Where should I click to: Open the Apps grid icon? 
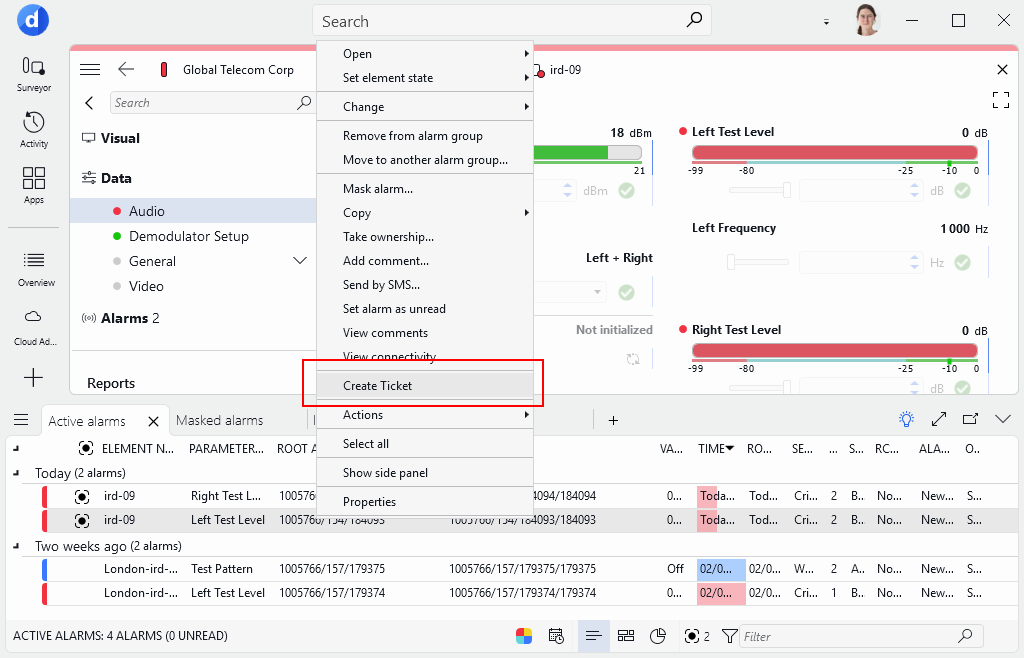click(x=33, y=185)
